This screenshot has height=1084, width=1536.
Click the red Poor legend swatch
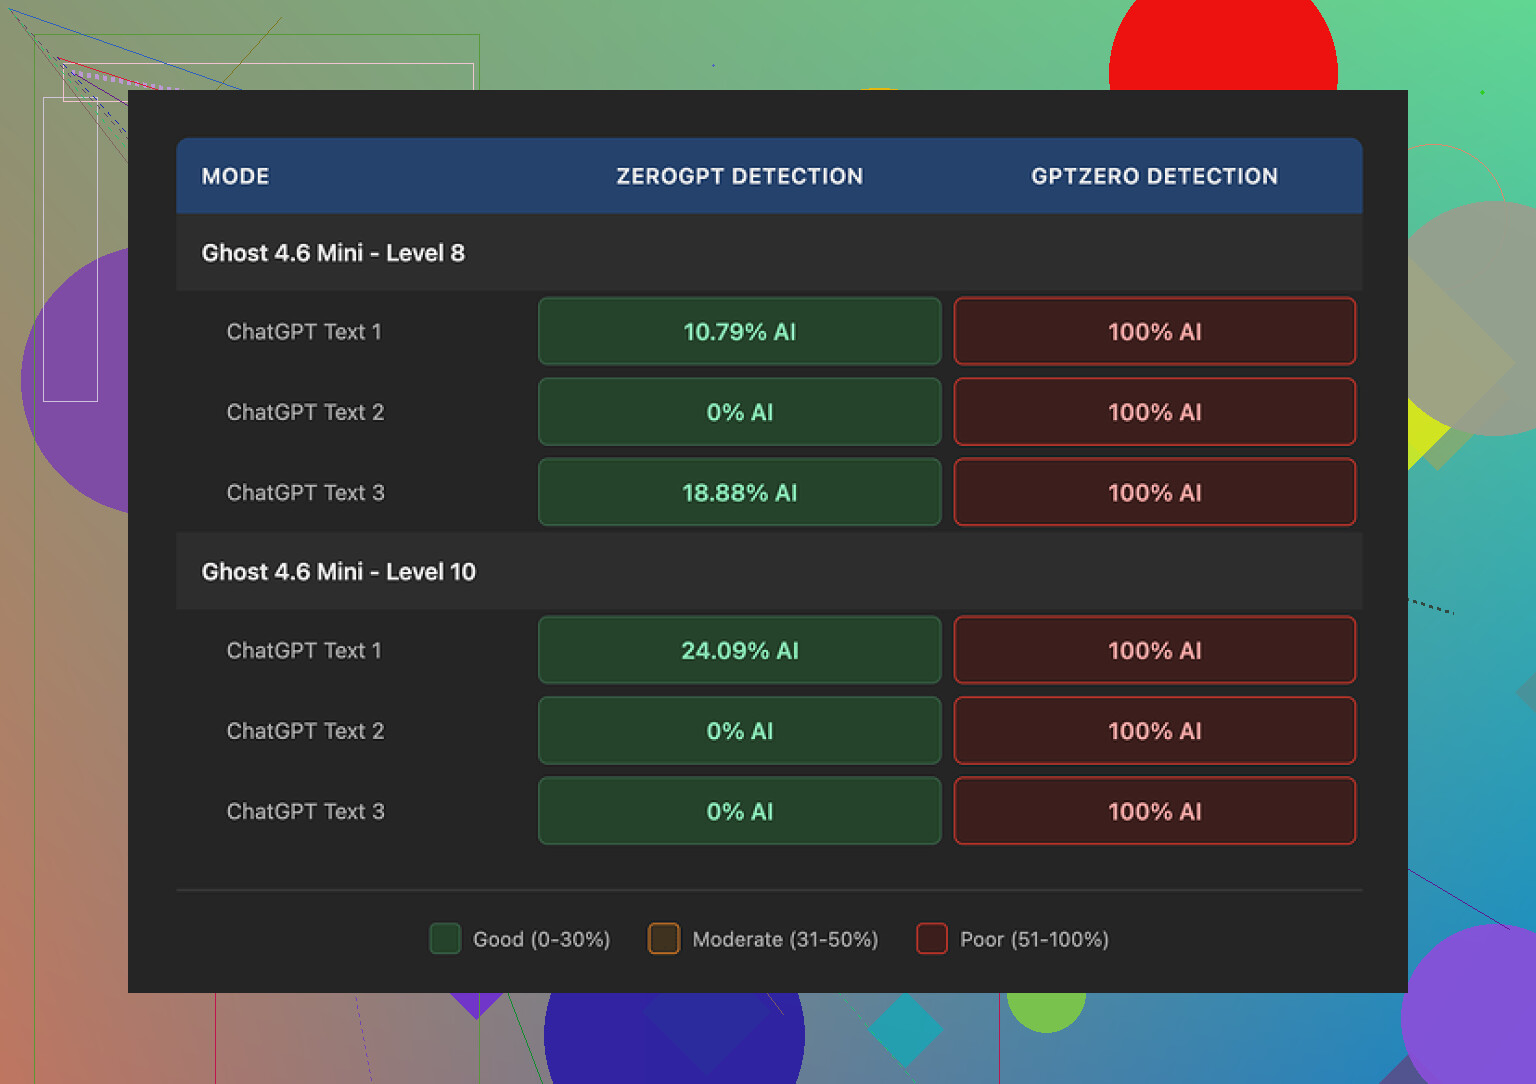tap(932, 939)
